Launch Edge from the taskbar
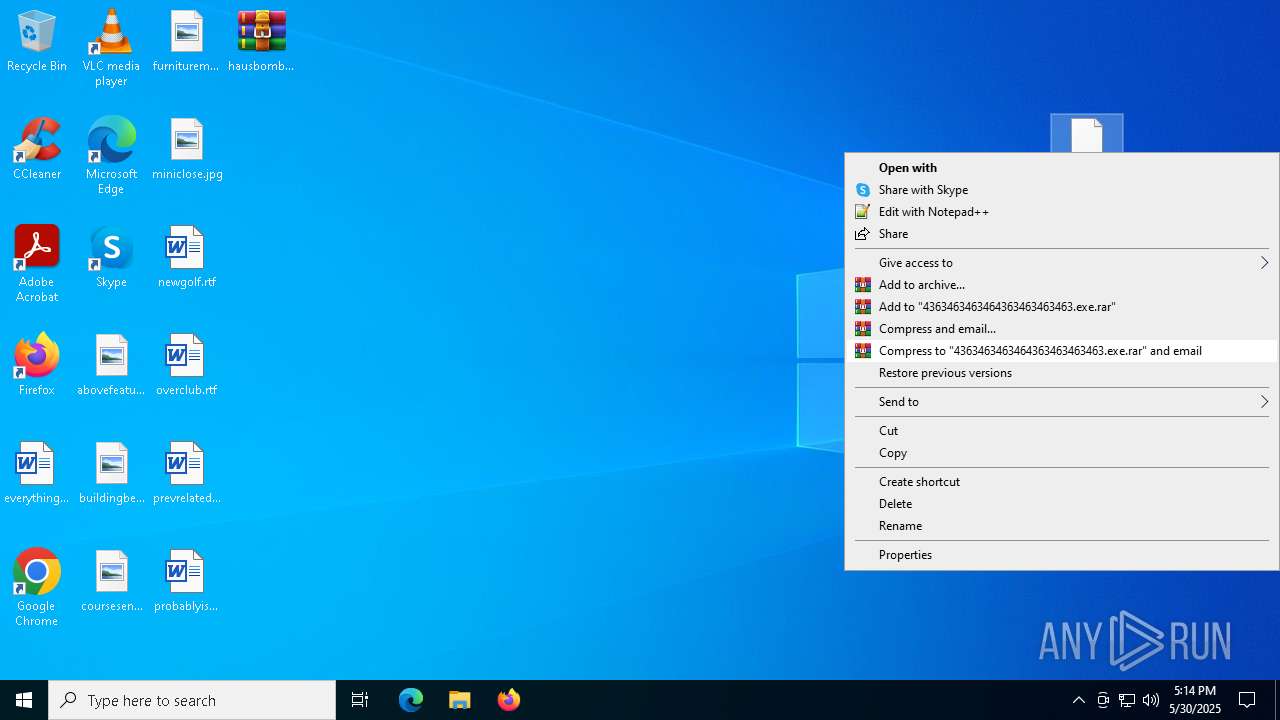1280x720 pixels. click(x=411, y=700)
